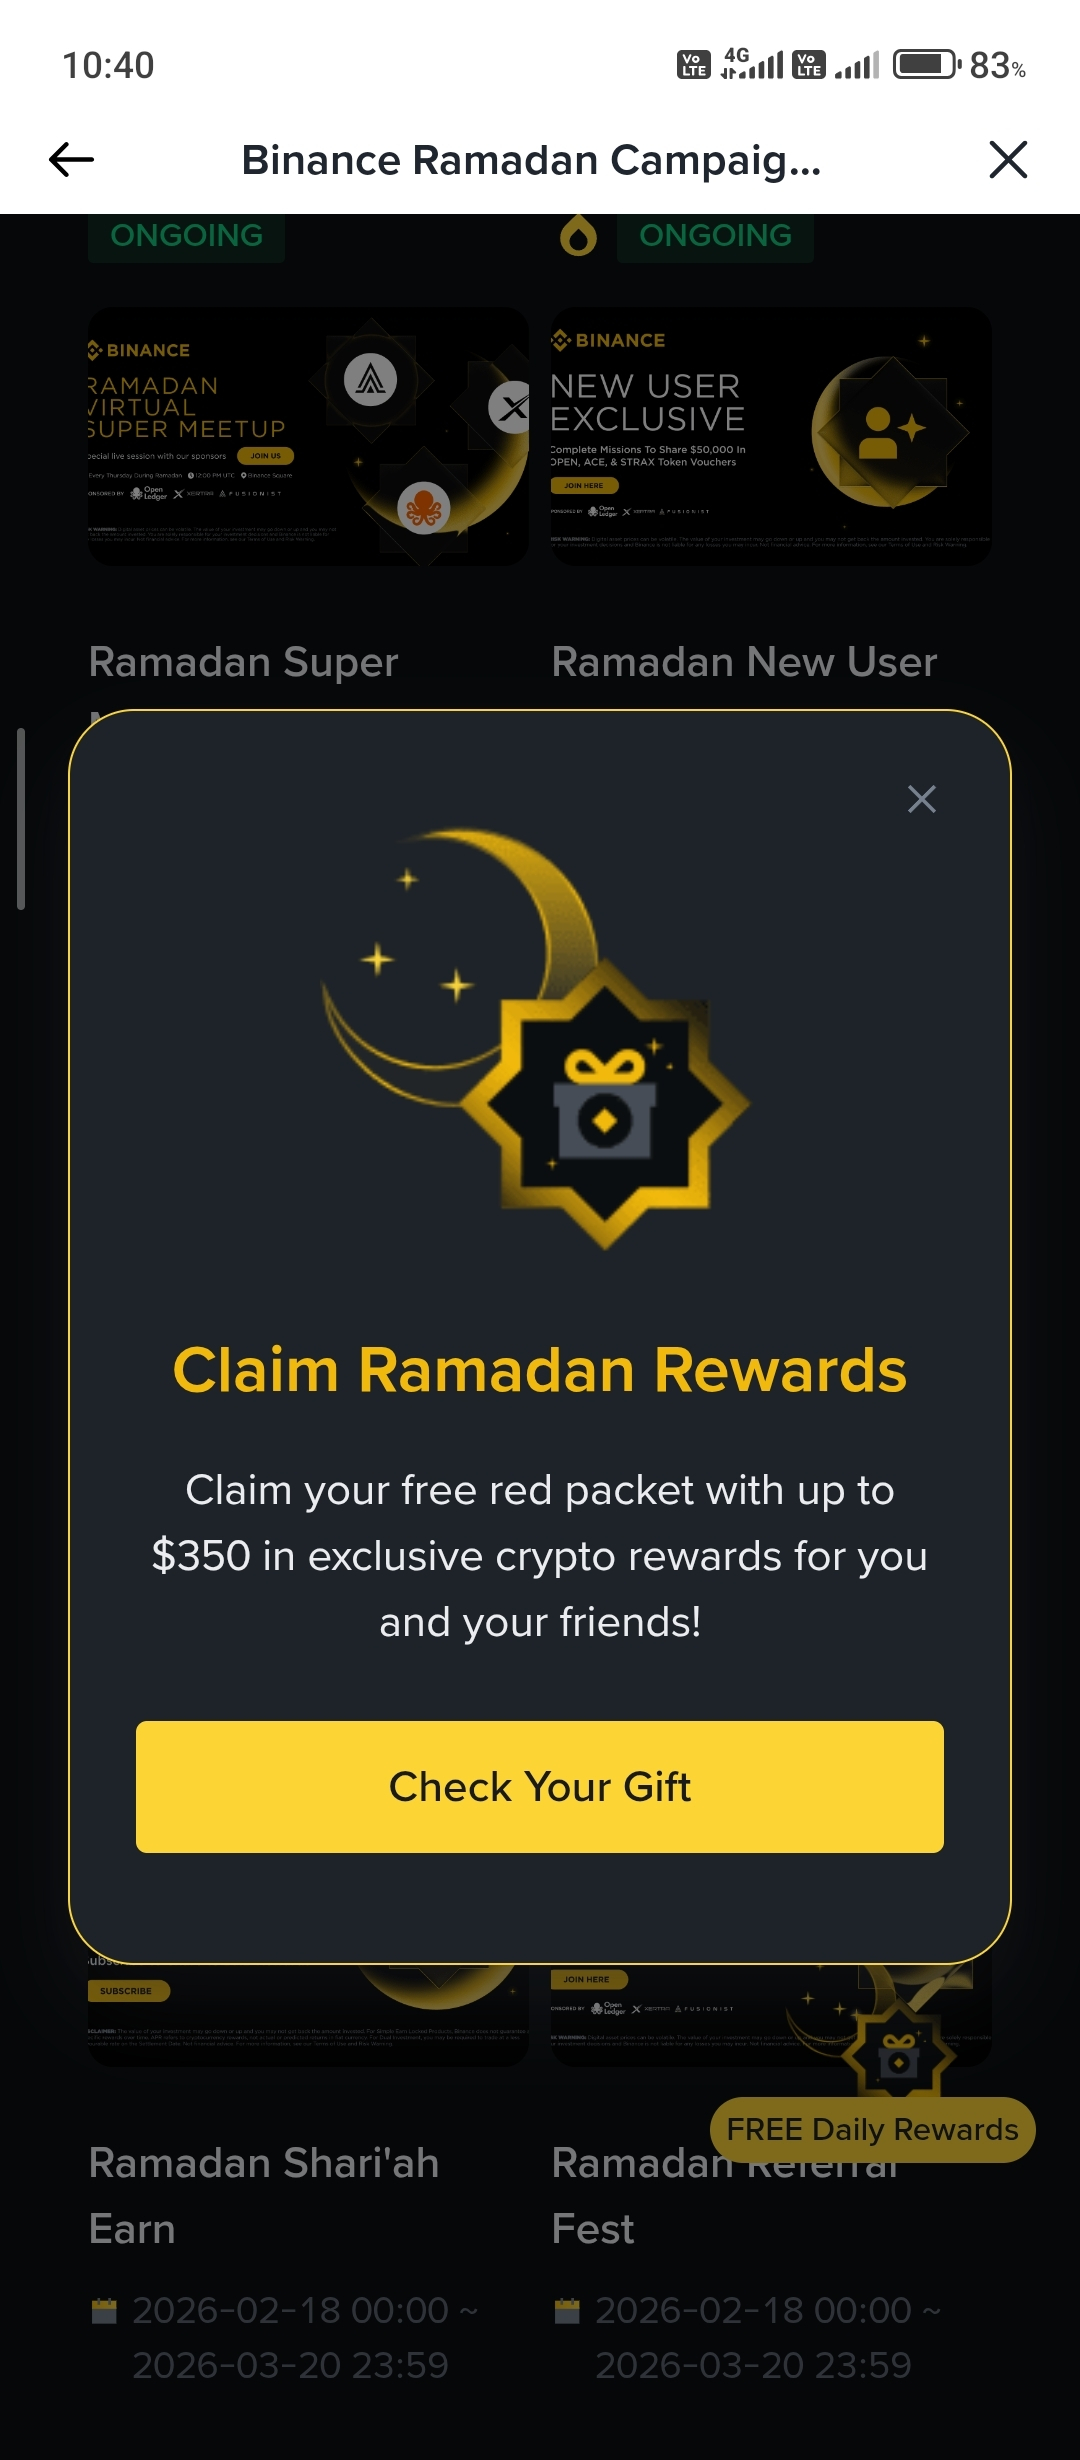1080x2460 pixels.
Task: Select the right ONGOING status tag
Action: coord(715,237)
